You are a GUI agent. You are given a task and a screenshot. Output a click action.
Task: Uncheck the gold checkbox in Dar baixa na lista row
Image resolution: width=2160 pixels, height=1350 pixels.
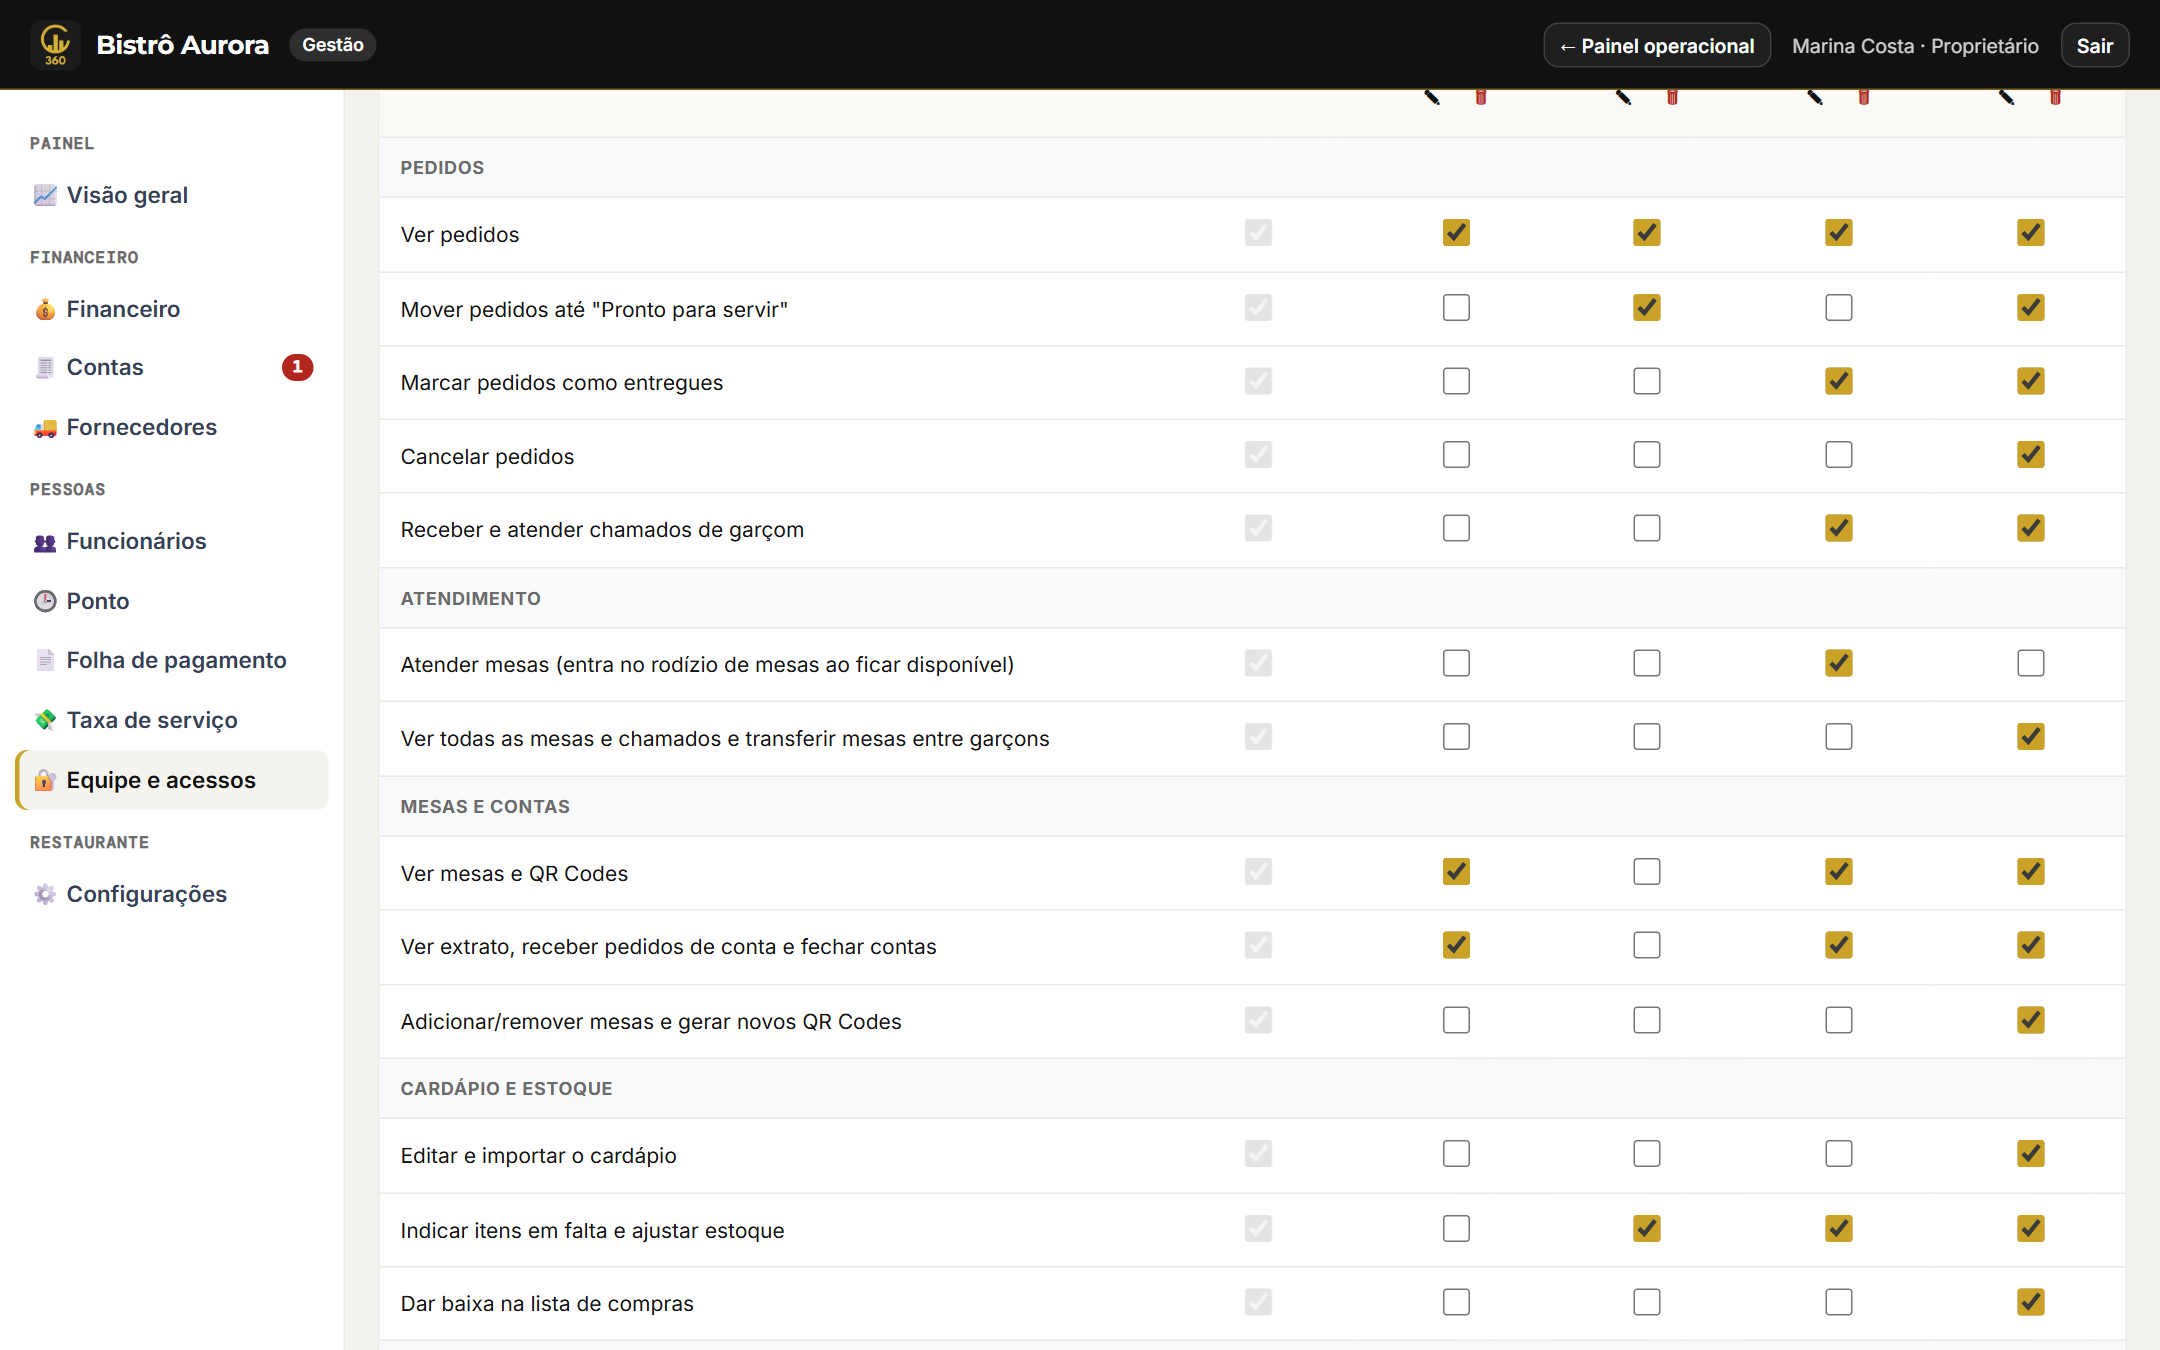coord(2030,1302)
